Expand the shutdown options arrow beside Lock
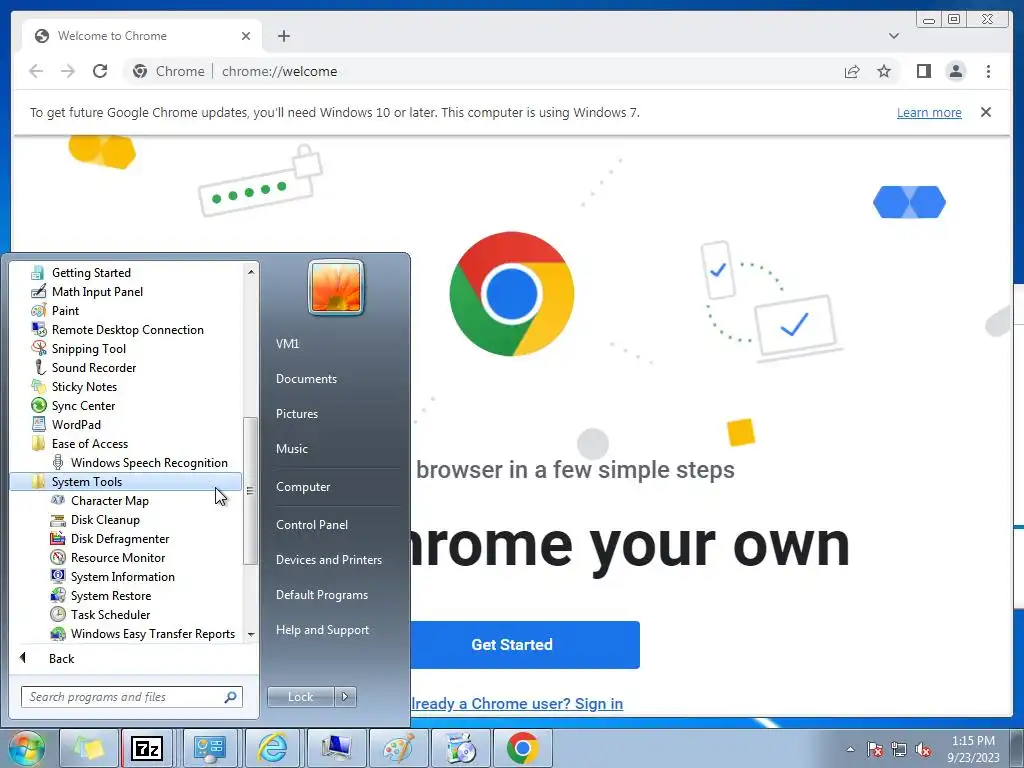 345,697
